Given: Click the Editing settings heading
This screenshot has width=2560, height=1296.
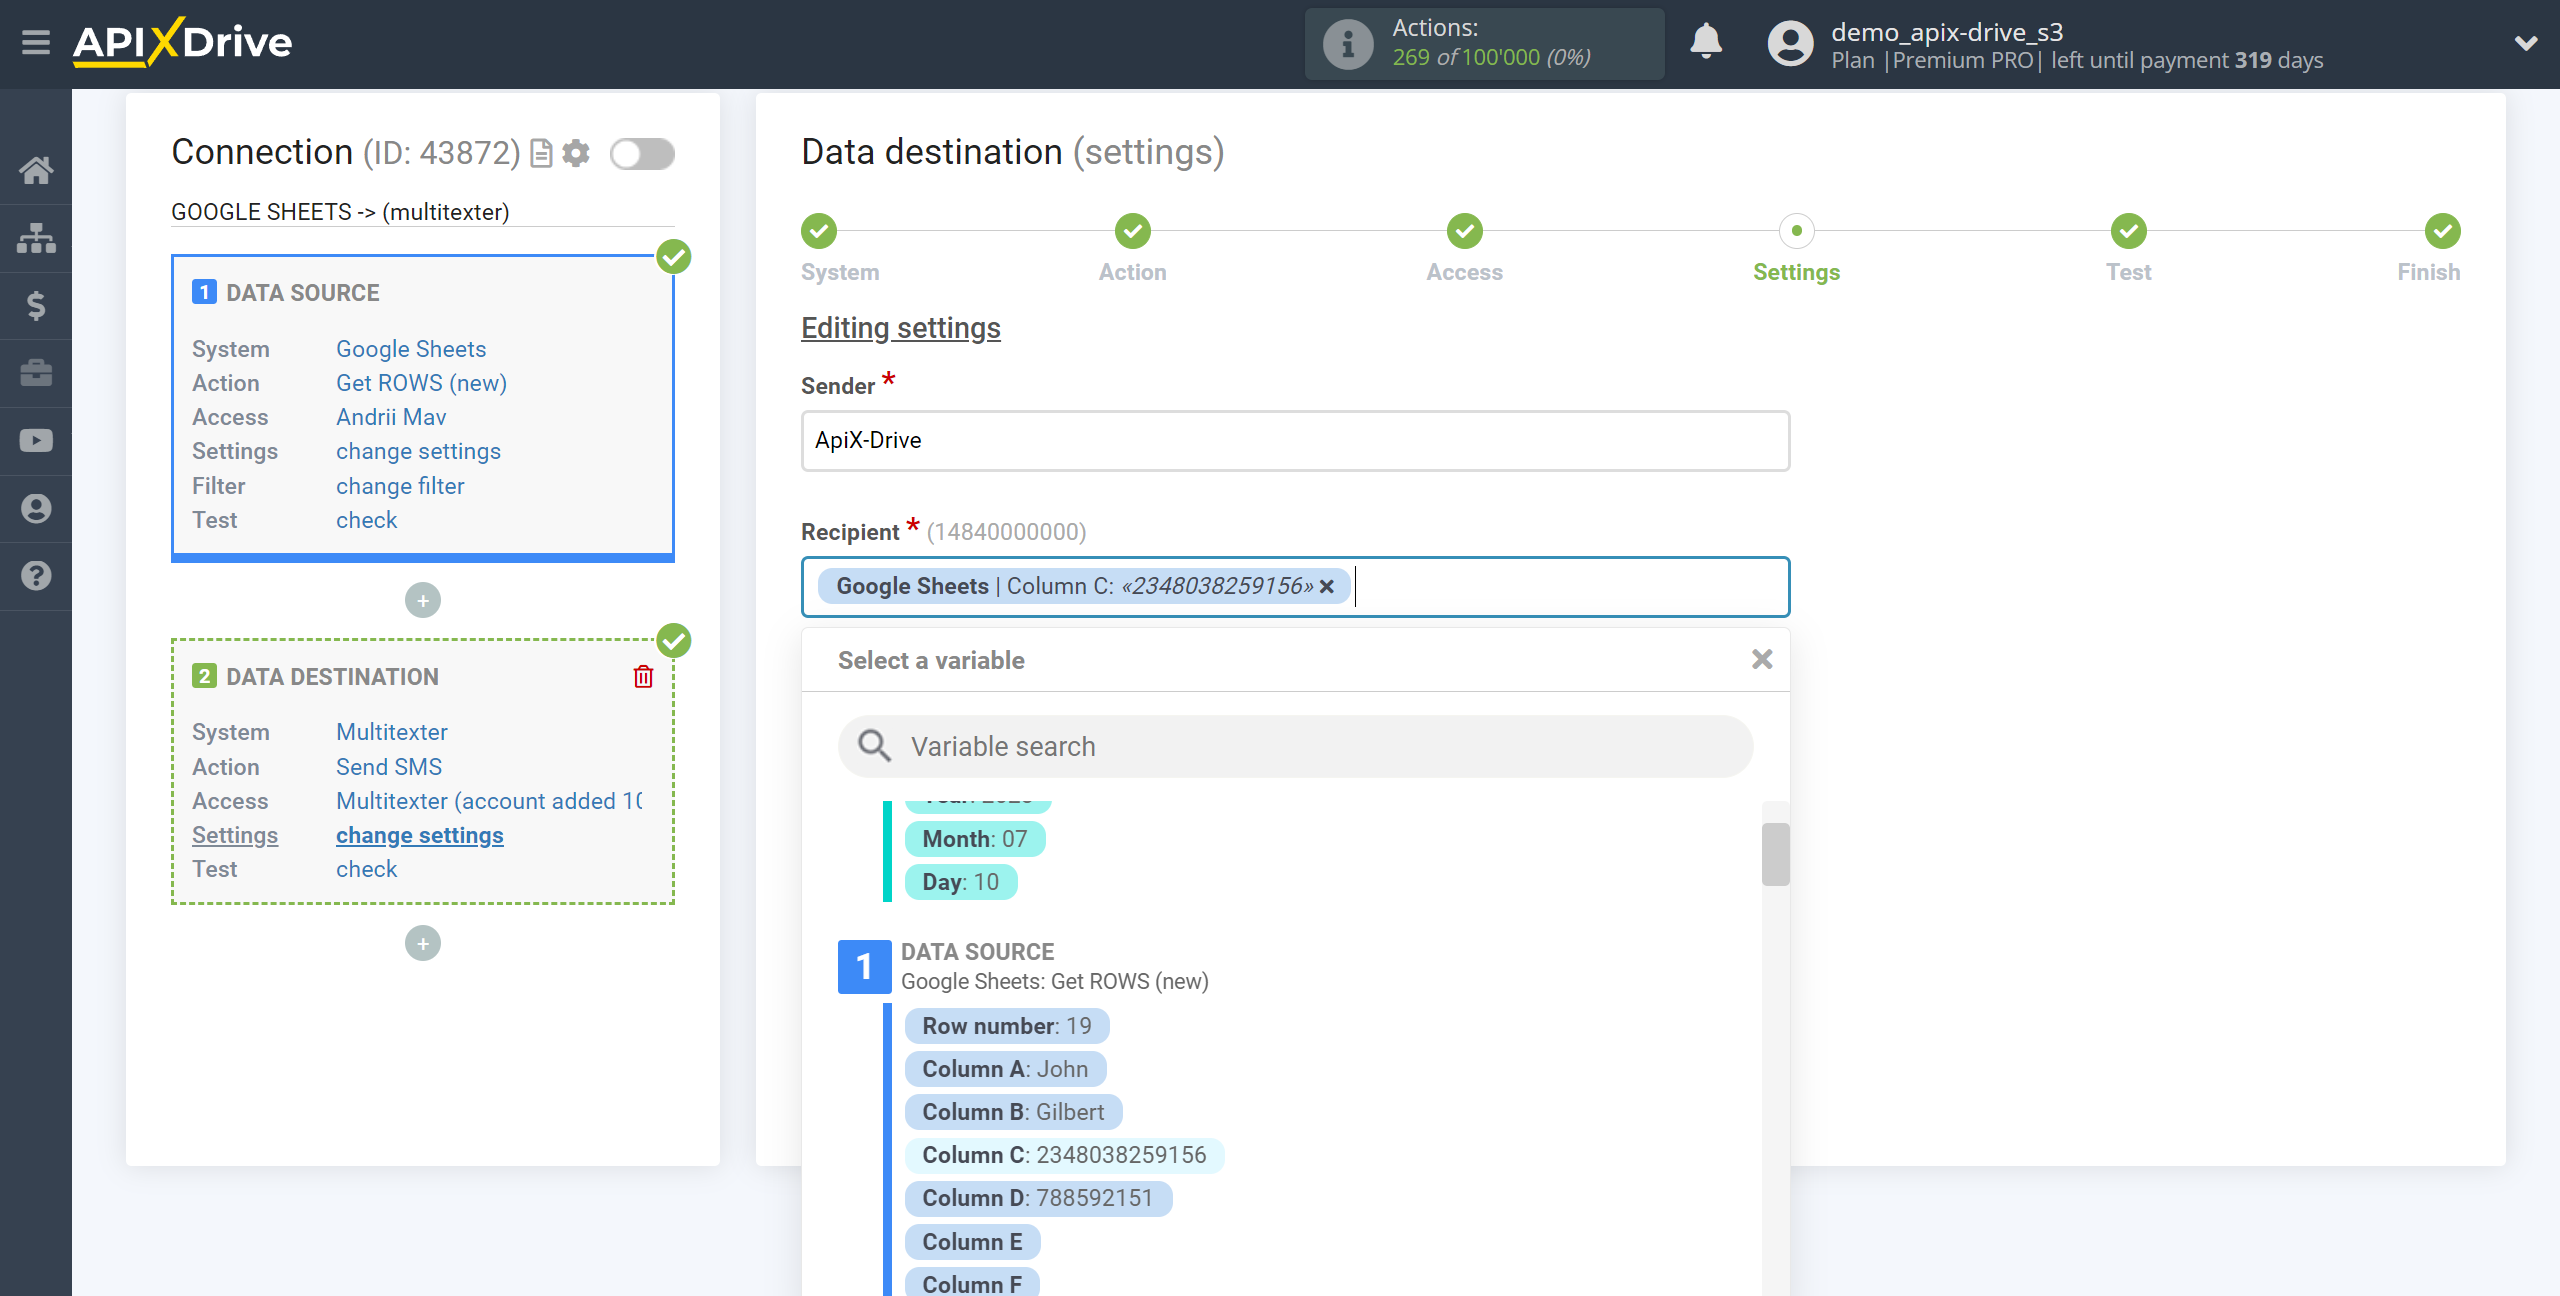Looking at the screenshot, I should tap(900, 328).
